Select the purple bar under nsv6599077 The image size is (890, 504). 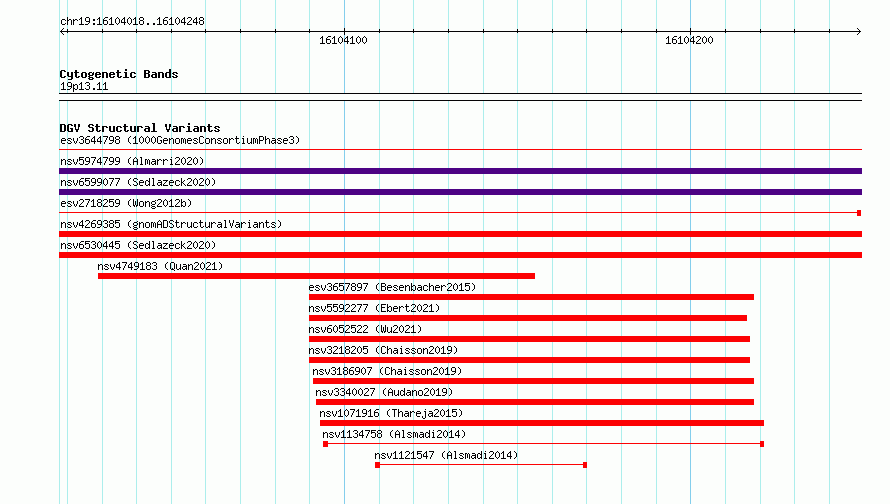click(x=460, y=192)
